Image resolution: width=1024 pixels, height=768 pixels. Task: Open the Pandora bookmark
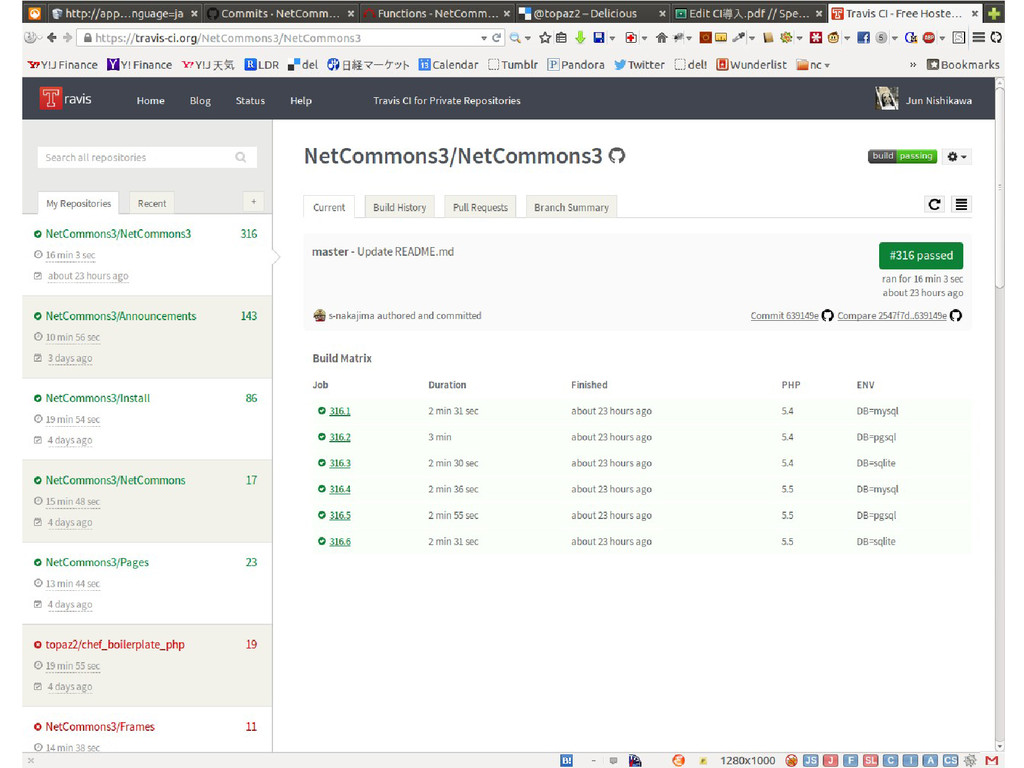point(576,65)
